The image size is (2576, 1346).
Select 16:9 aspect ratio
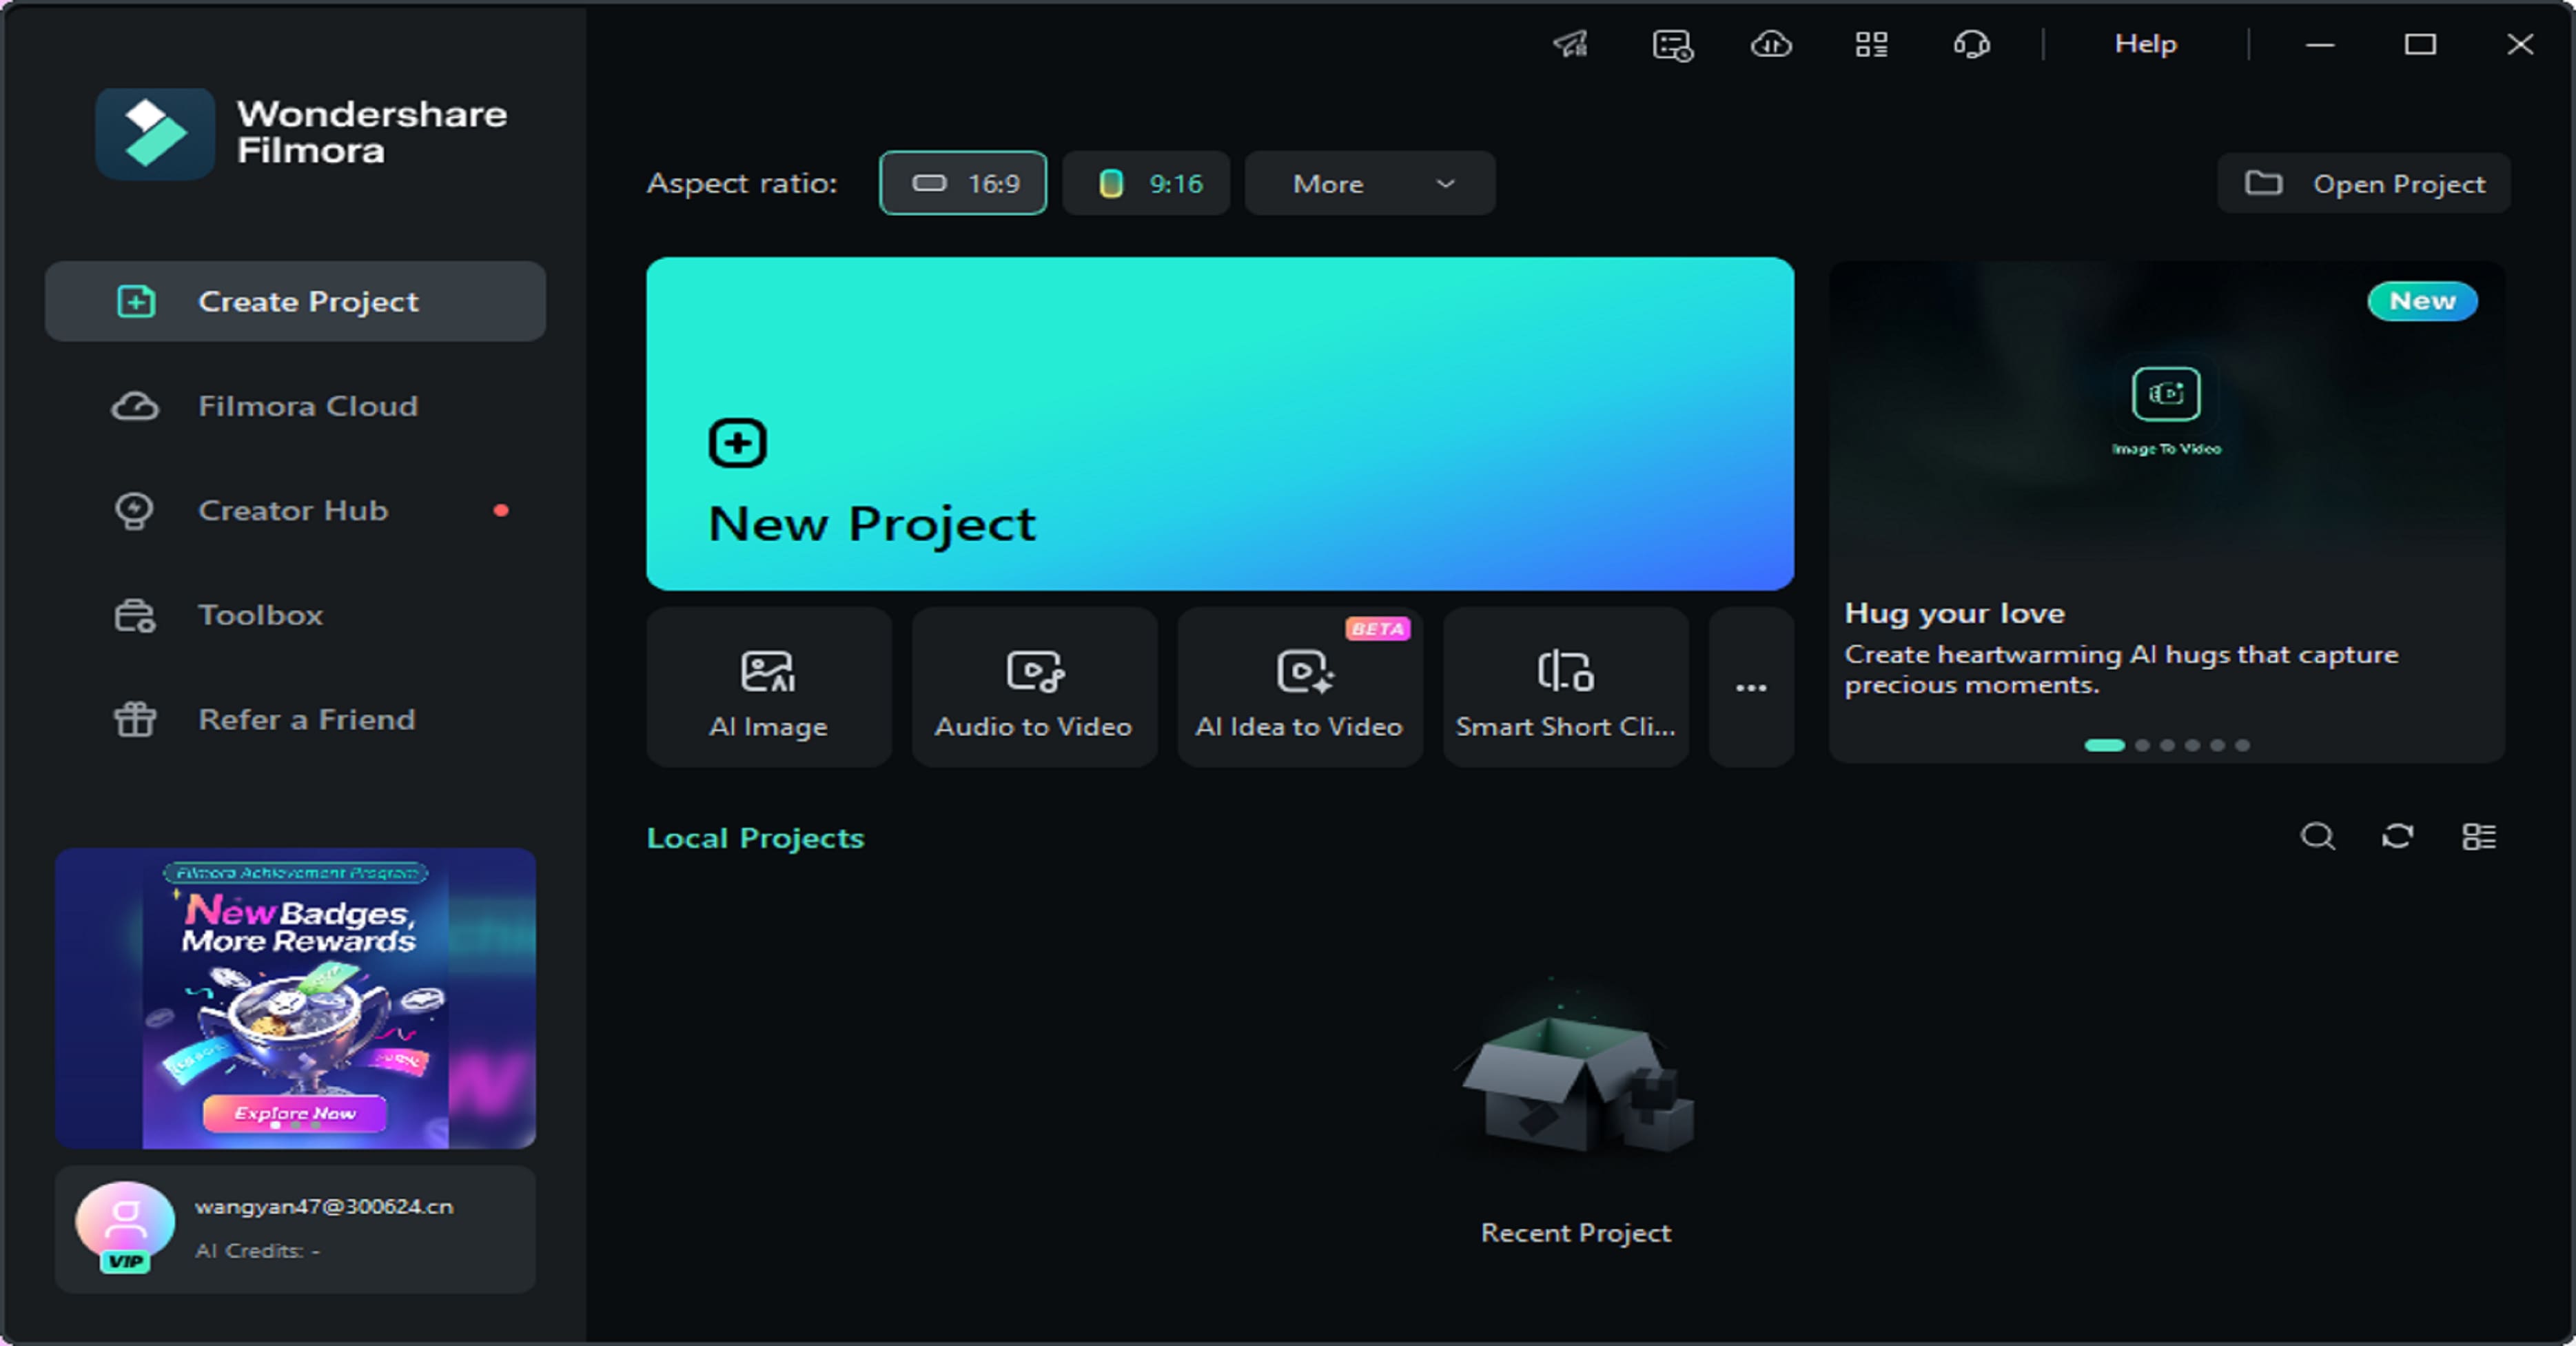(x=963, y=183)
